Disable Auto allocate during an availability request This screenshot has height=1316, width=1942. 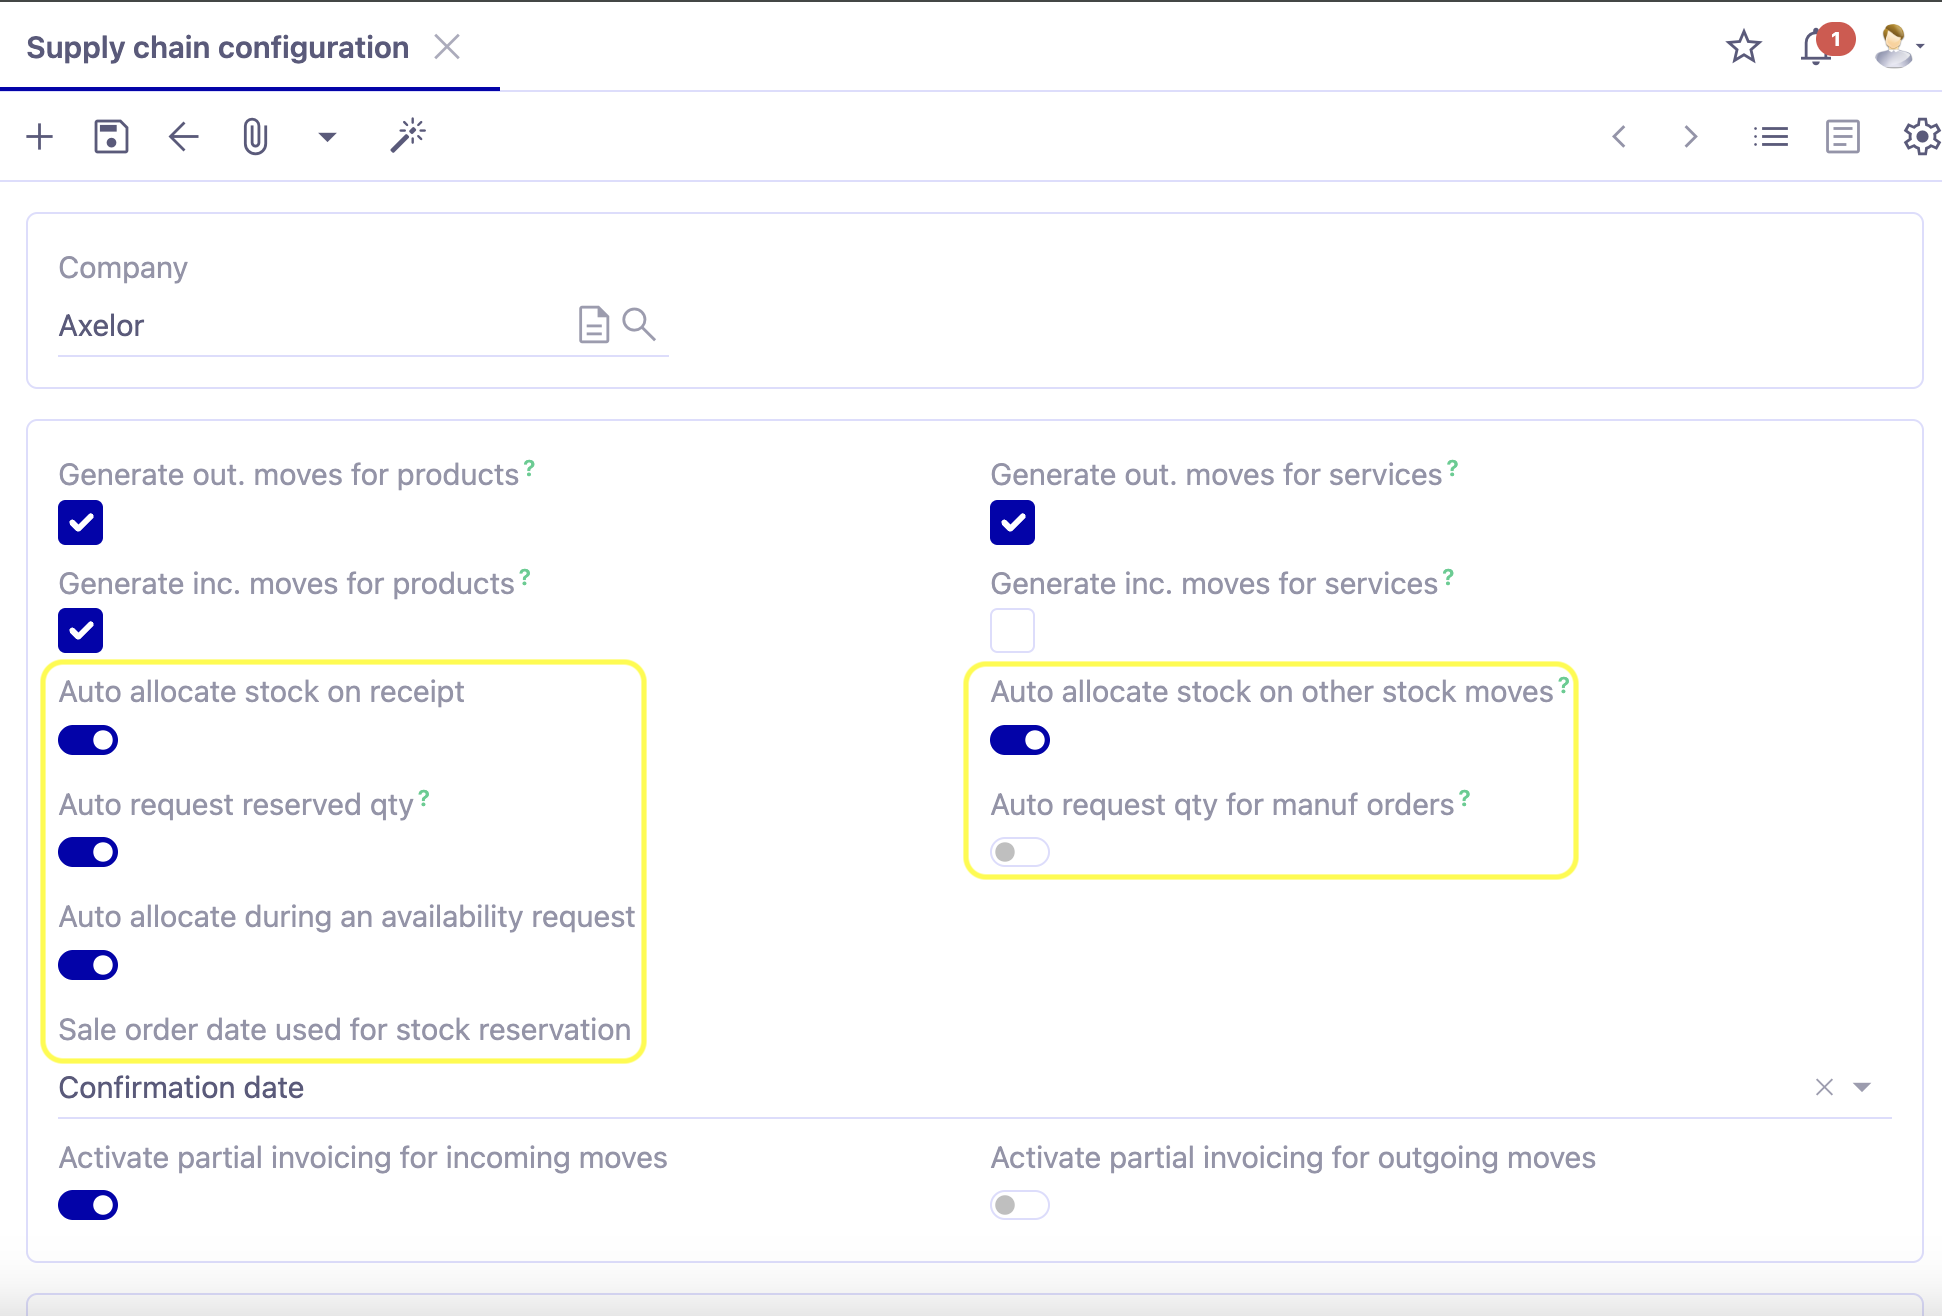(88, 964)
